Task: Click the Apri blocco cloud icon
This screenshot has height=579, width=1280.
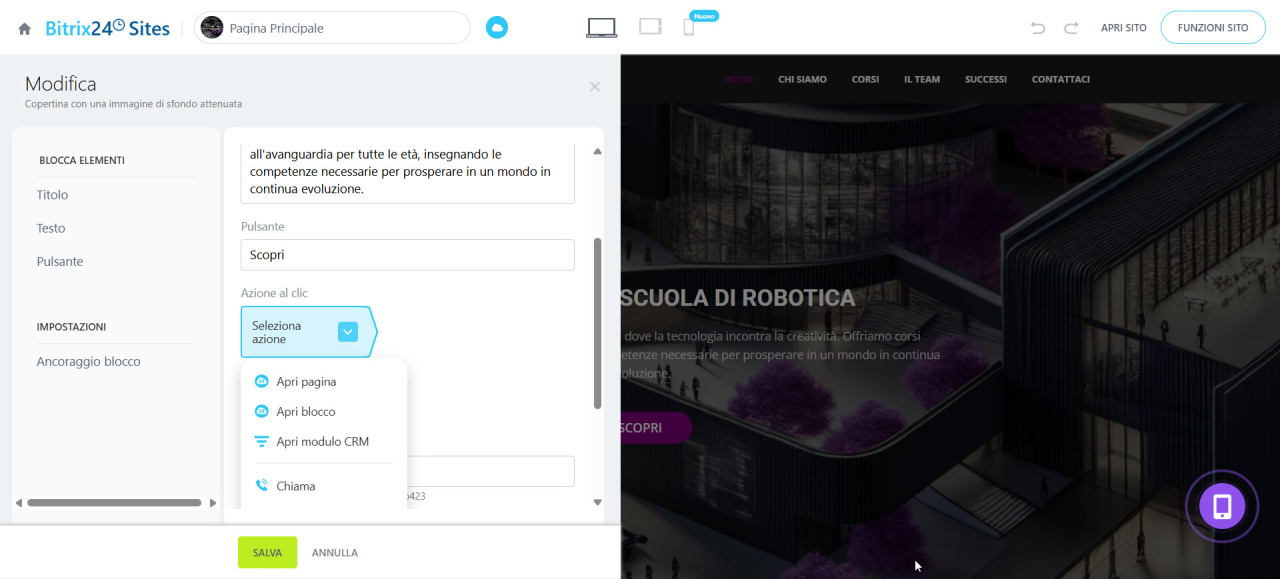Action: point(262,412)
